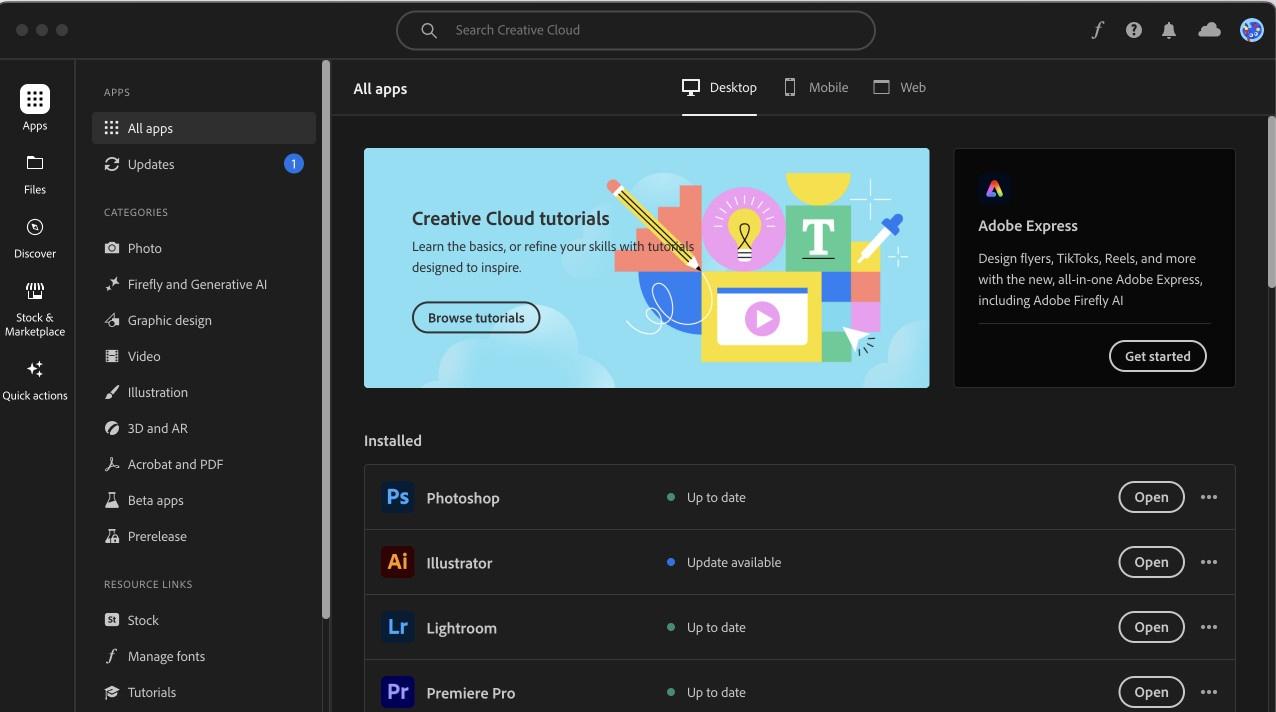Open Lightroom with its Open button
The width and height of the screenshot is (1276, 712).
click(1151, 627)
